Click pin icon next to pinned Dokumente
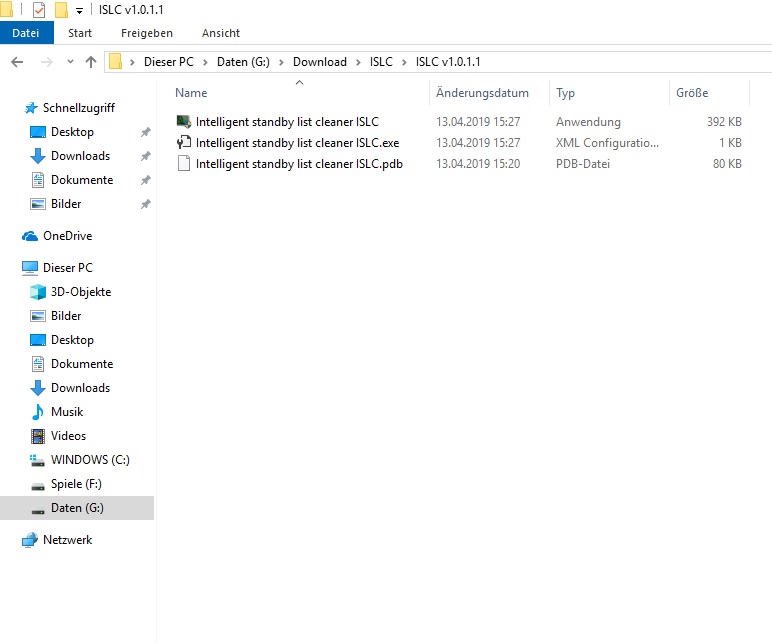 click(x=145, y=180)
